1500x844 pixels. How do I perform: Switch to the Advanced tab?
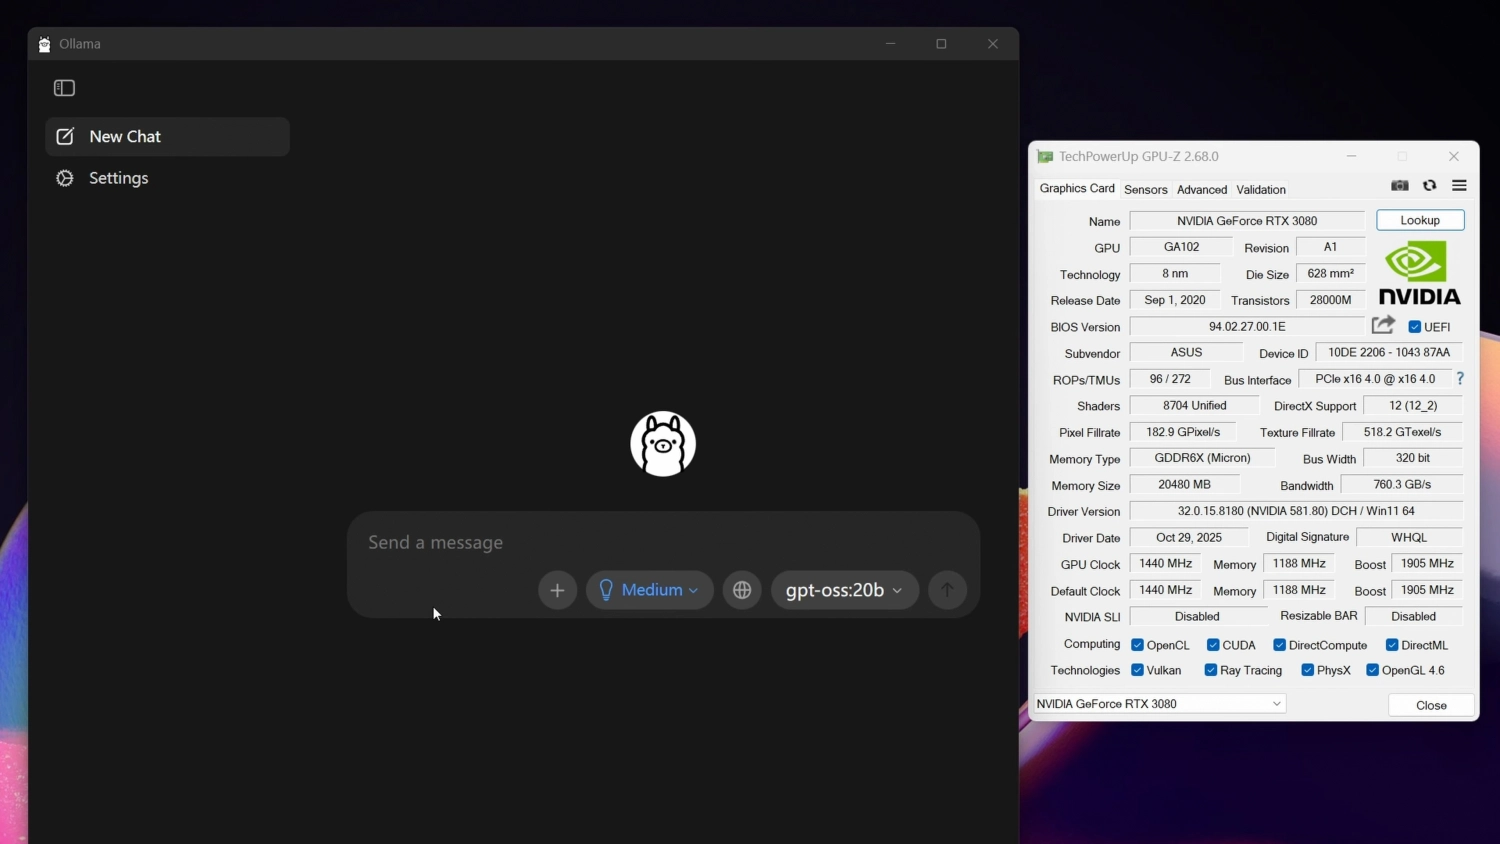(1201, 190)
